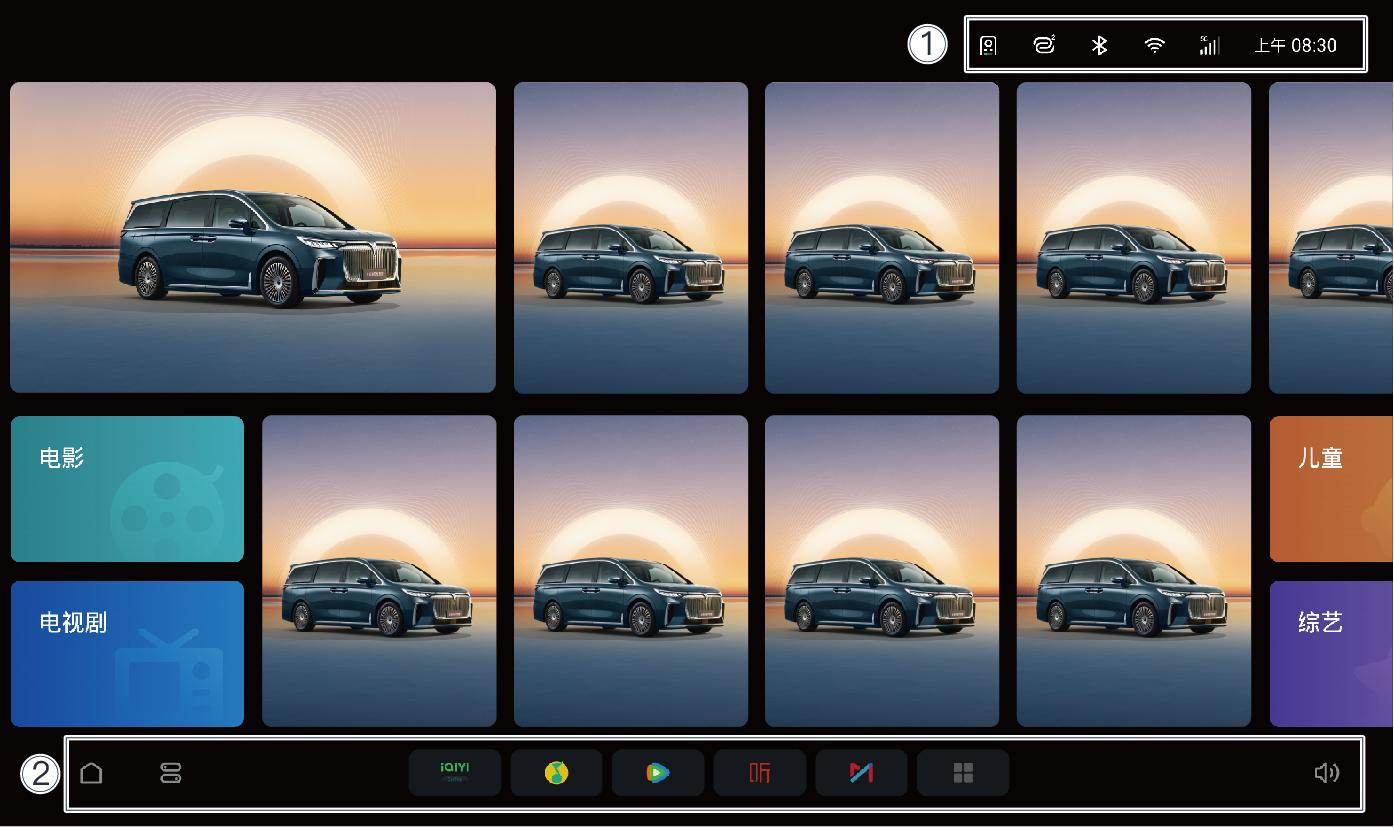This screenshot has height=828, width=1394.
Task: Open the red 听 audio app
Action: tap(760, 773)
